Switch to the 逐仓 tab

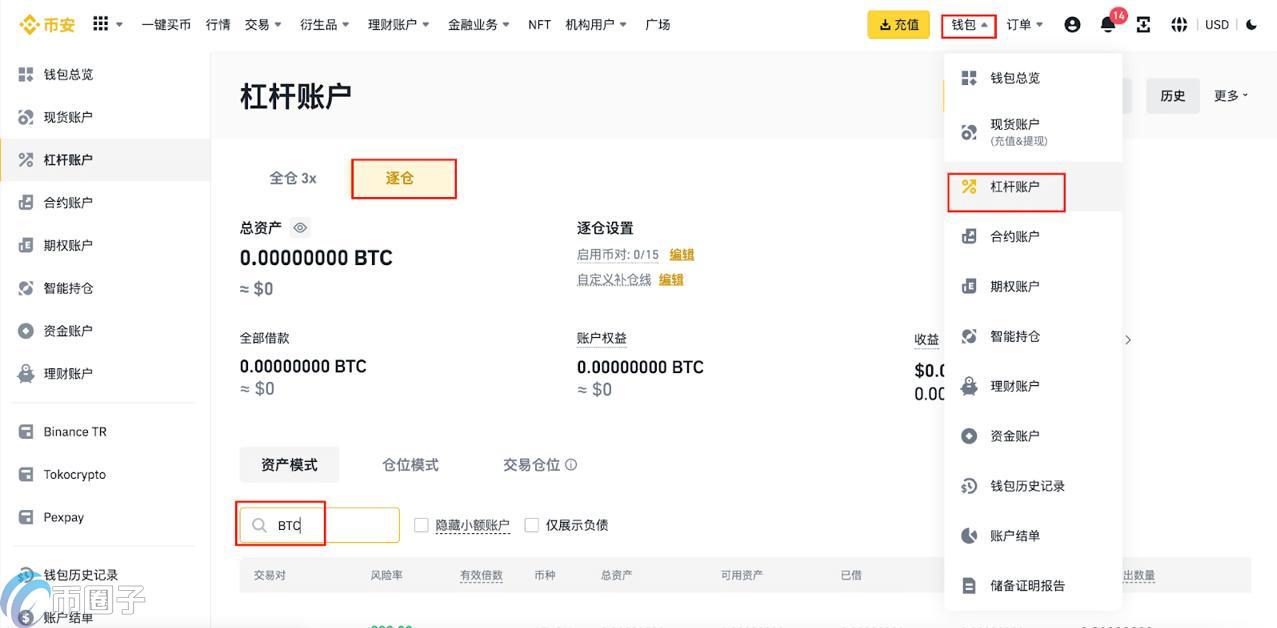pyautogui.click(x=402, y=178)
